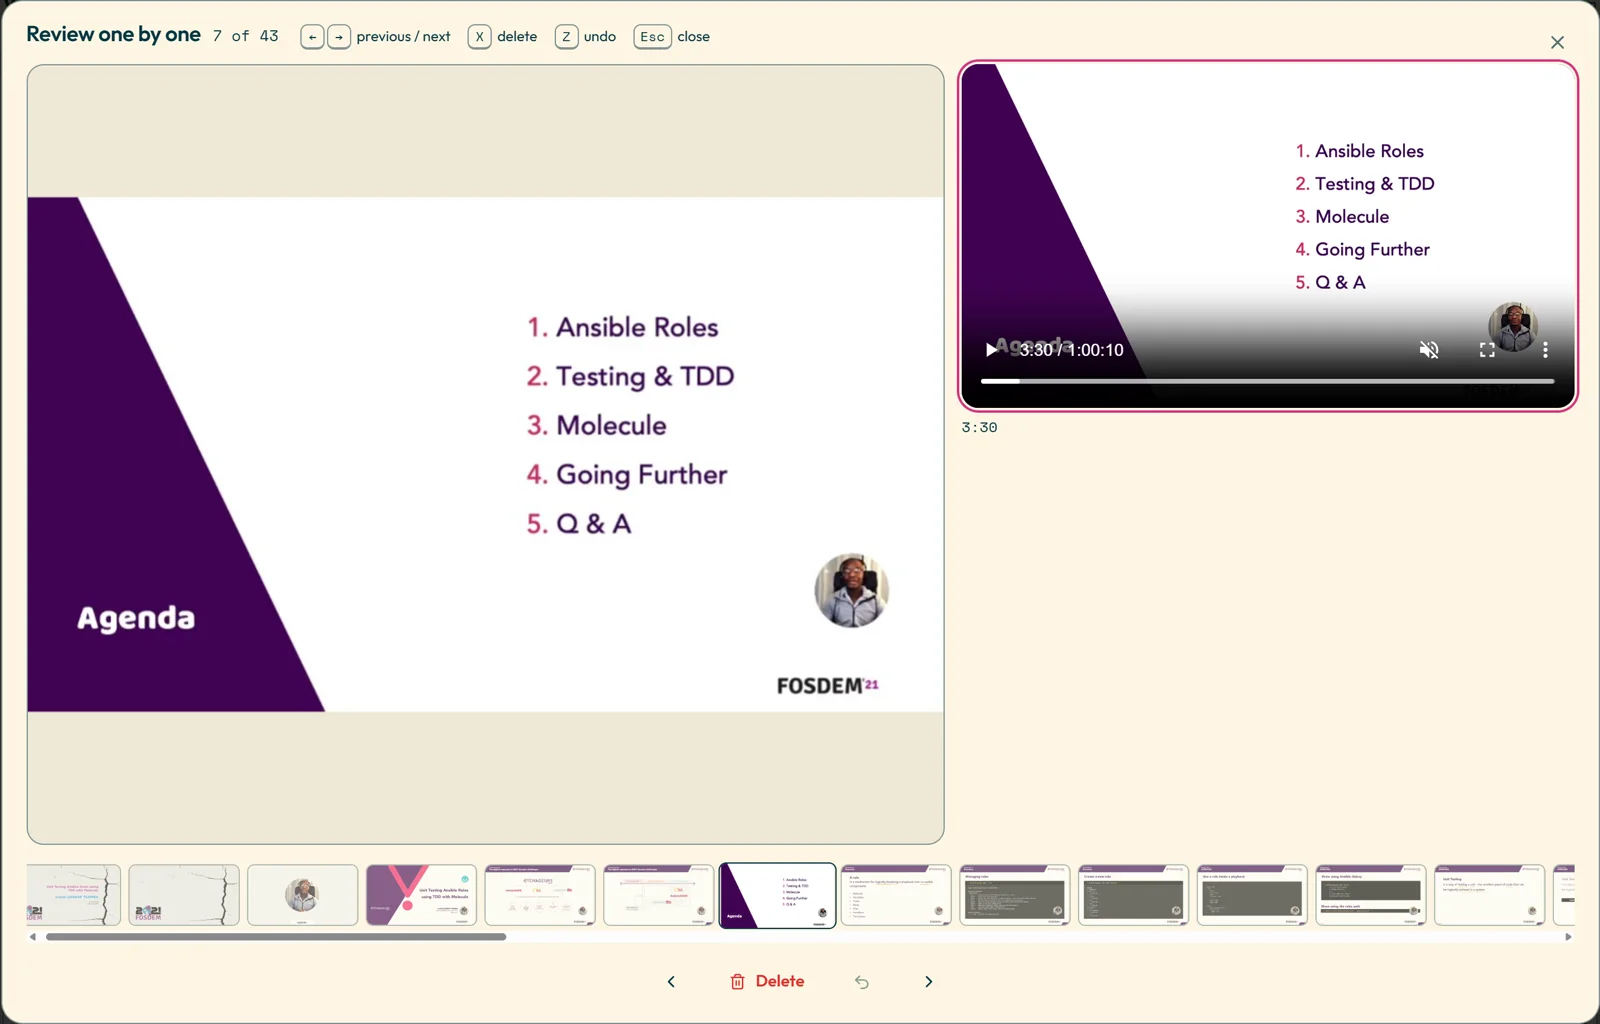This screenshot has width=1600, height=1024.
Task: Click the X key hint for delete
Action: 479,37
